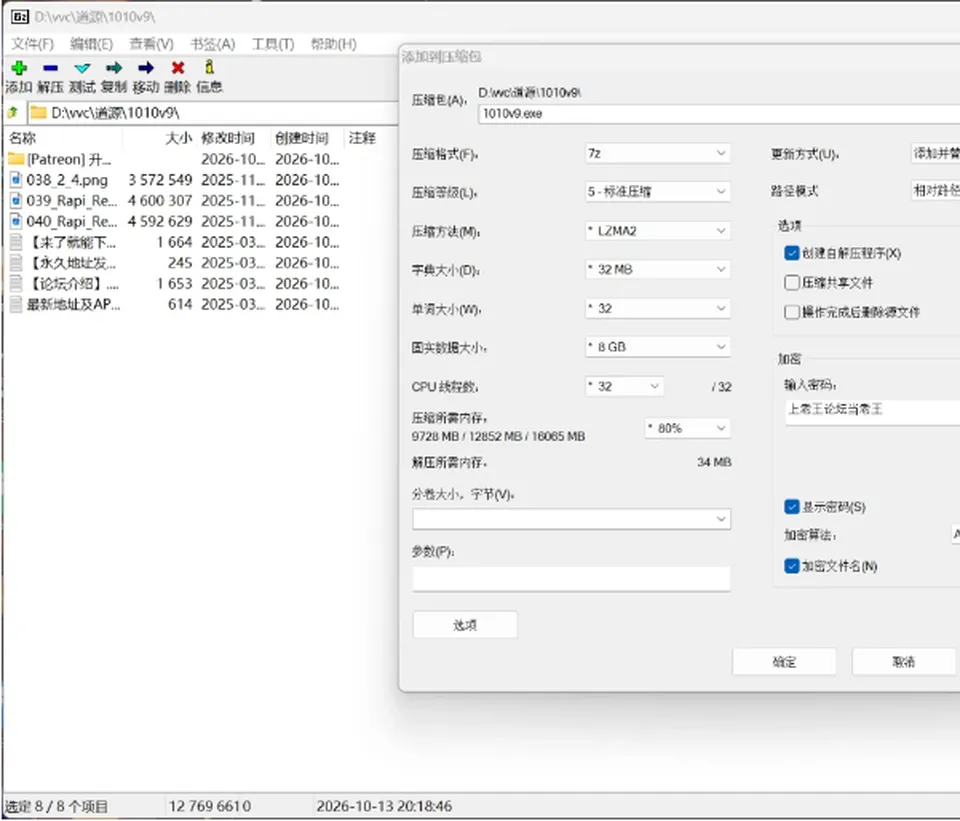Click the red X Delete (删除) icon
This screenshot has width=960, height=821.
(178, 67)
